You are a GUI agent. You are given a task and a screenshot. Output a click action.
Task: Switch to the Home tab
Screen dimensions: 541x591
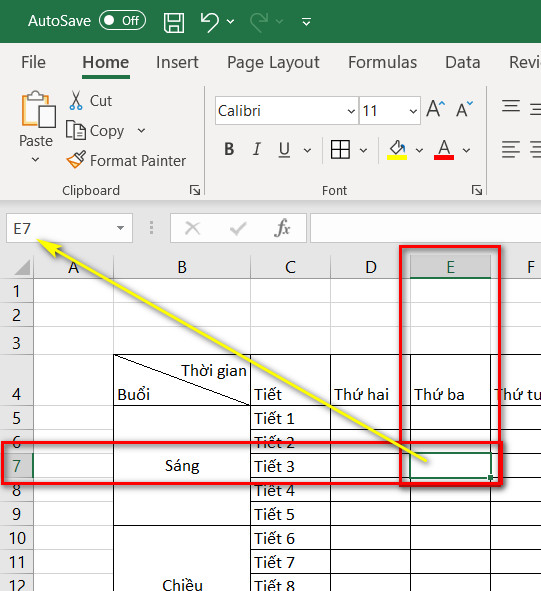pos(106,62)
